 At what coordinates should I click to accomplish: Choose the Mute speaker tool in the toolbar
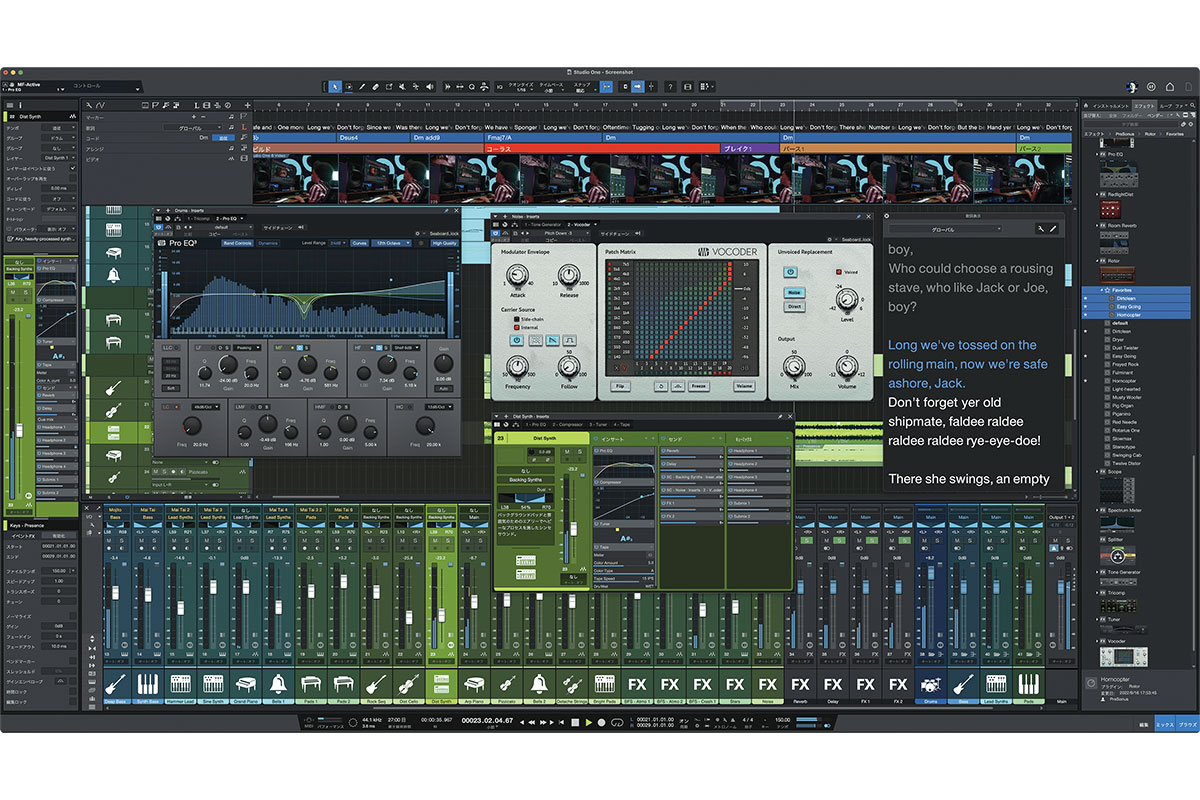(403, 87)
